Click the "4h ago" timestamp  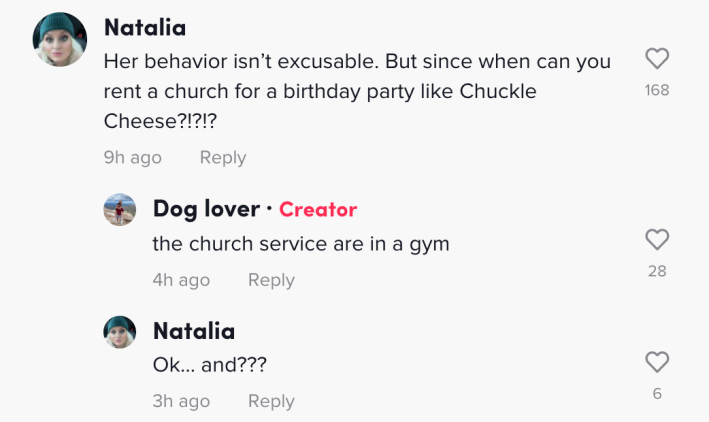[181, 280]
